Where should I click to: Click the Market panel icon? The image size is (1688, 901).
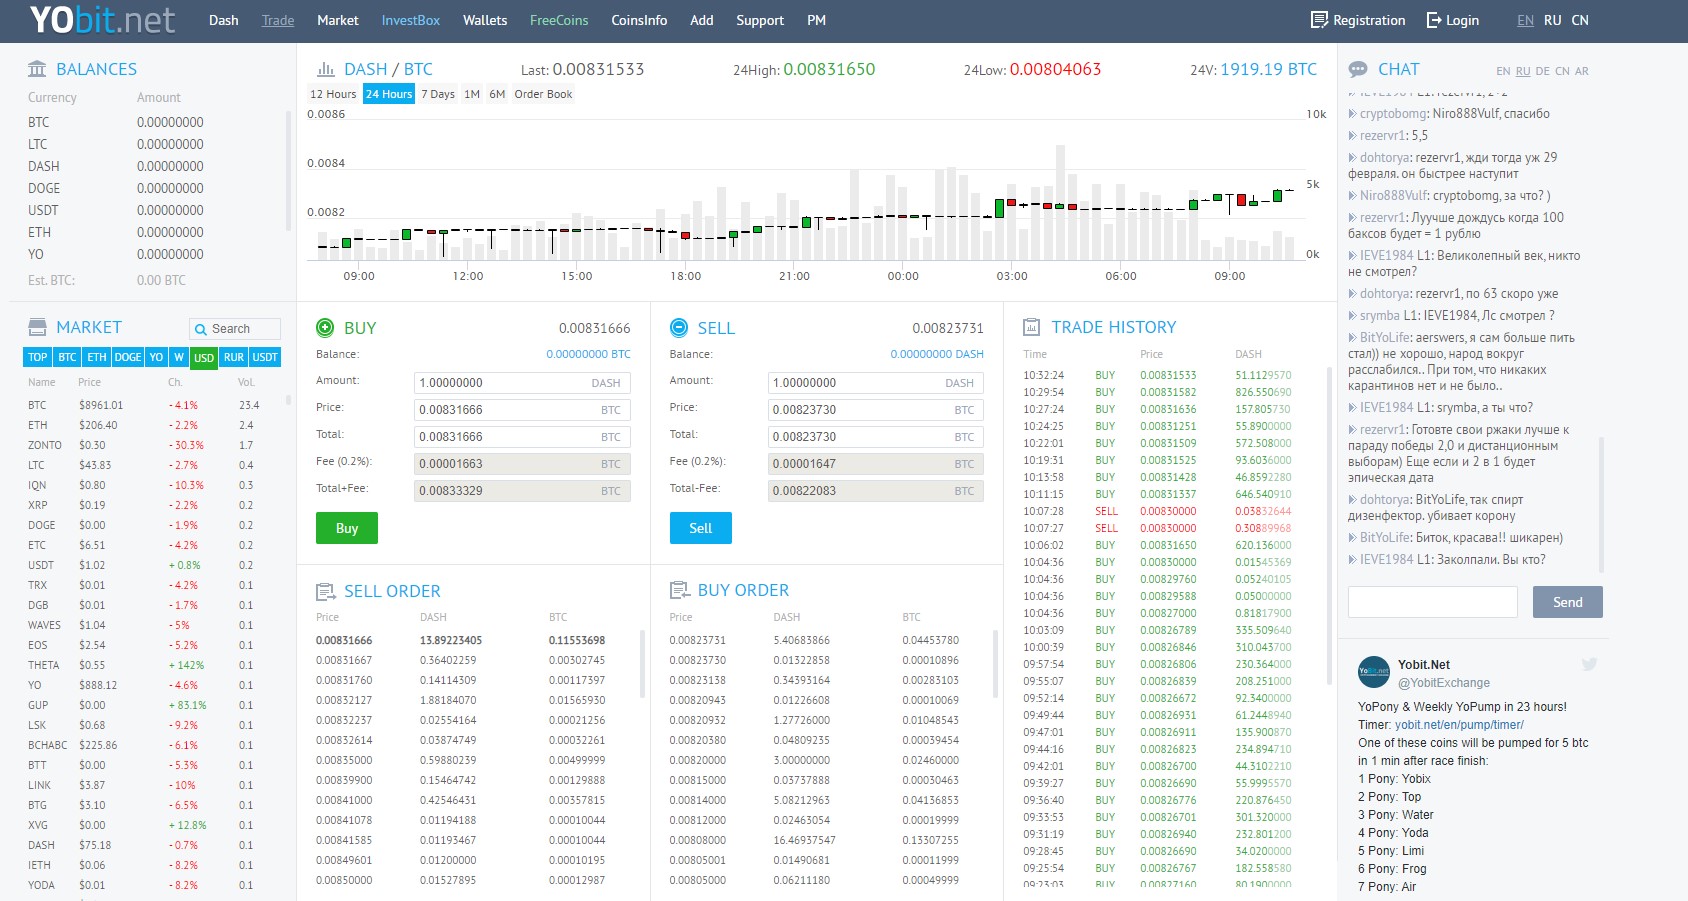[x=37, y=327]
